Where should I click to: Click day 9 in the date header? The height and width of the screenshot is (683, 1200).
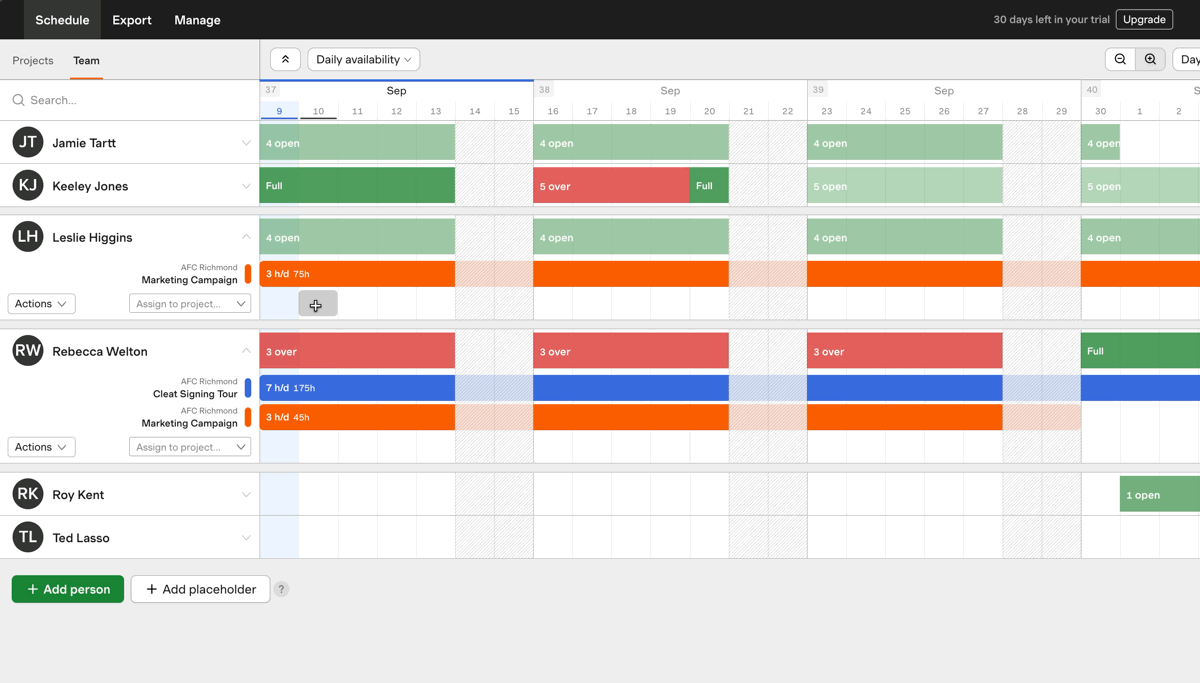(x=279, y=111)
